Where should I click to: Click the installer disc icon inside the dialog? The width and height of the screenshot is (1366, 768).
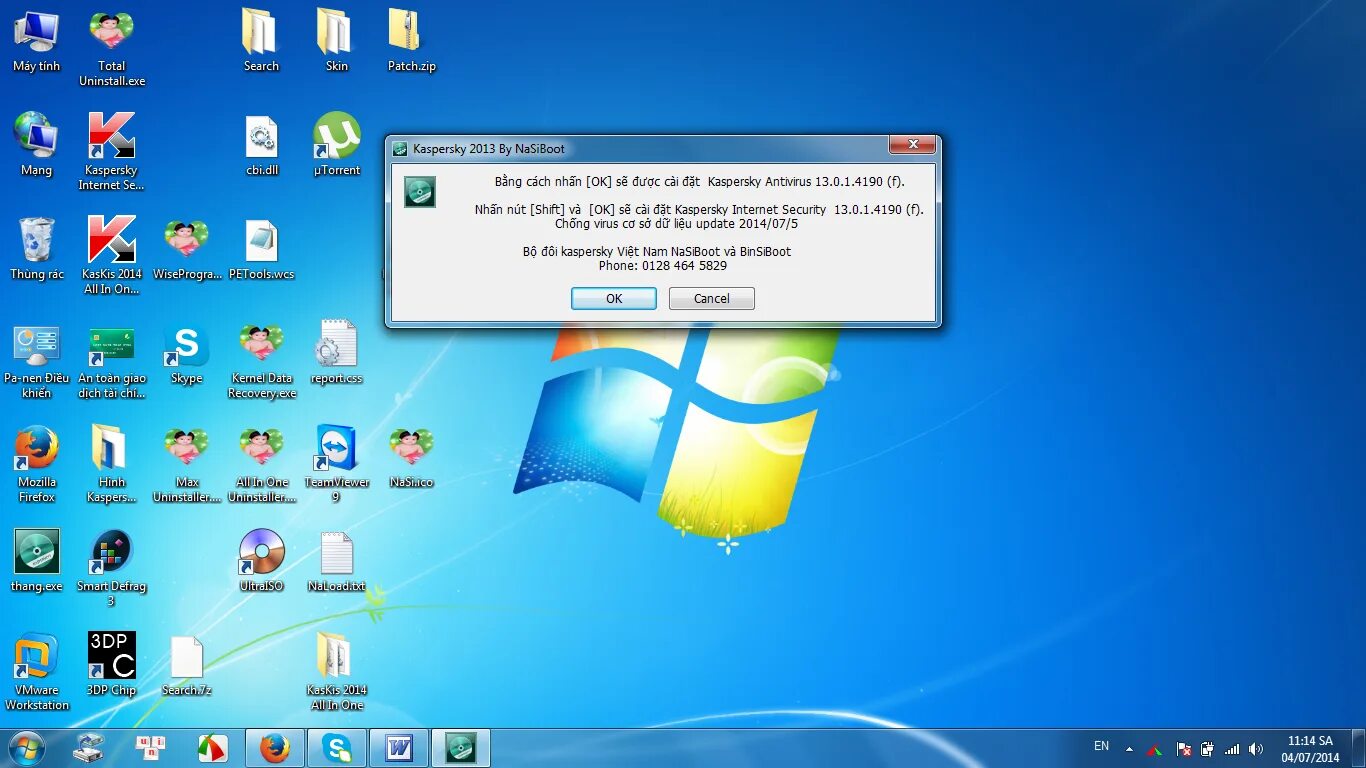click(x=420, y=191)
